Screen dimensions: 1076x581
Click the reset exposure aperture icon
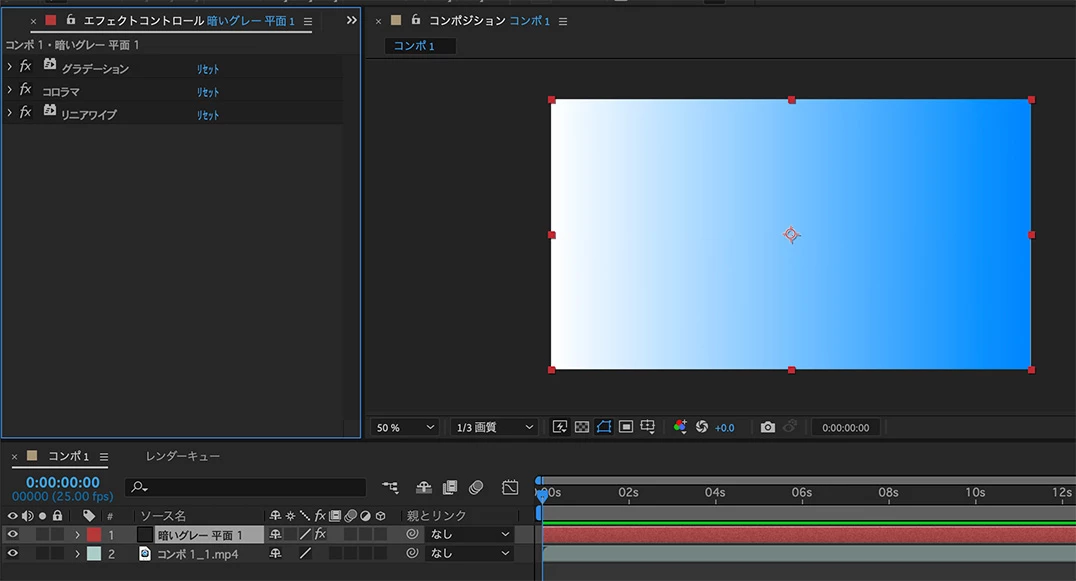coord(702,427)
